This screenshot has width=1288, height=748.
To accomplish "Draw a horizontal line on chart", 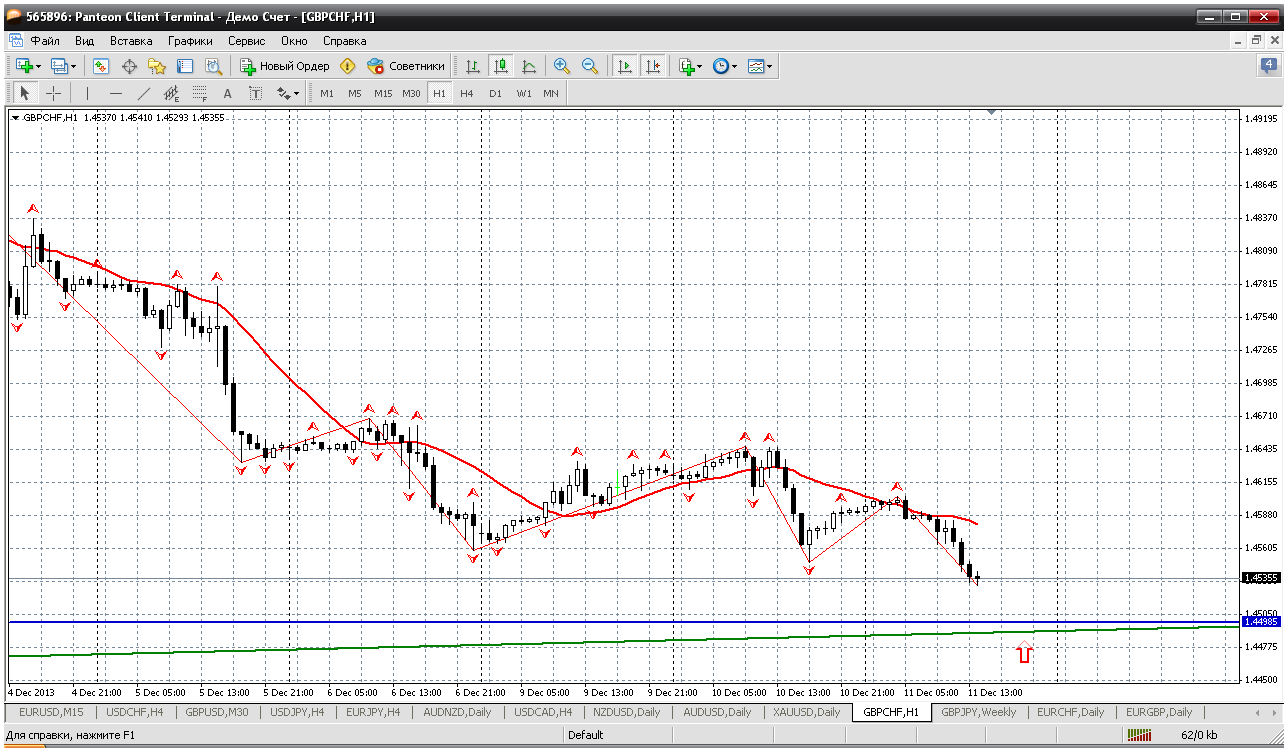I will [116, 93].
